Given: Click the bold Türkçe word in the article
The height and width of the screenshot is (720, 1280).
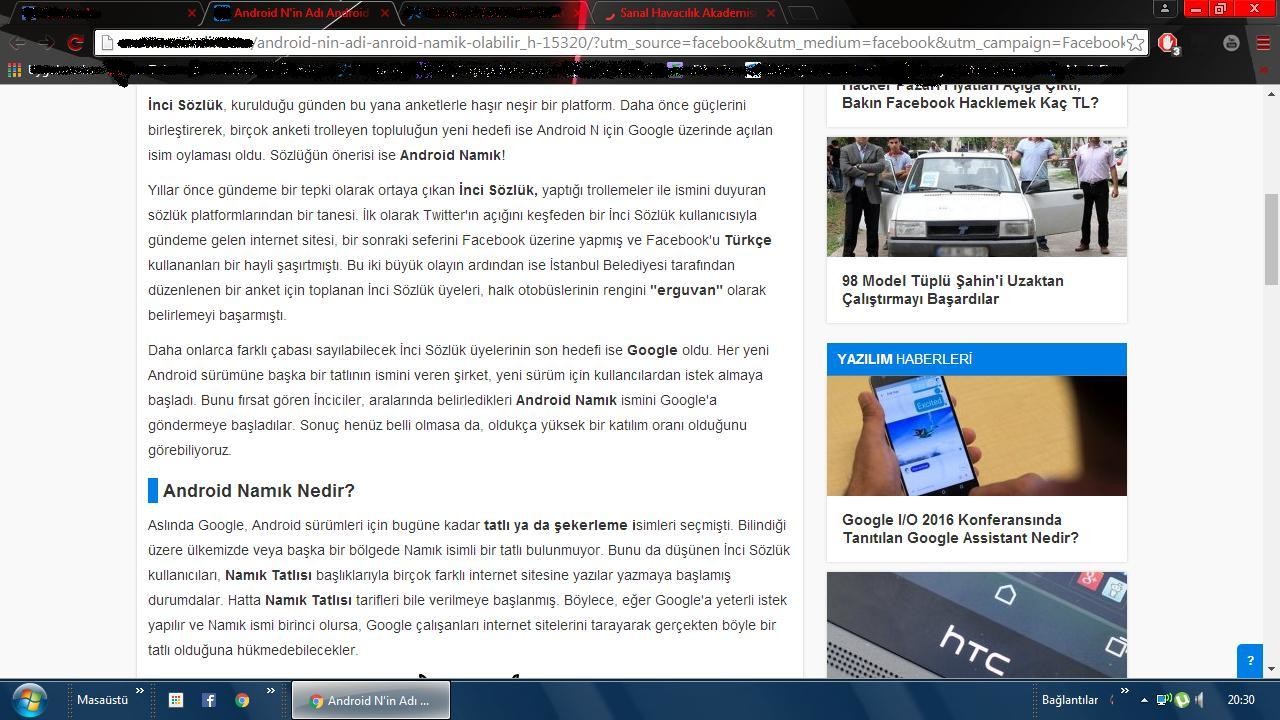Looking at the screenshot, I should click(x=748, y=240).
